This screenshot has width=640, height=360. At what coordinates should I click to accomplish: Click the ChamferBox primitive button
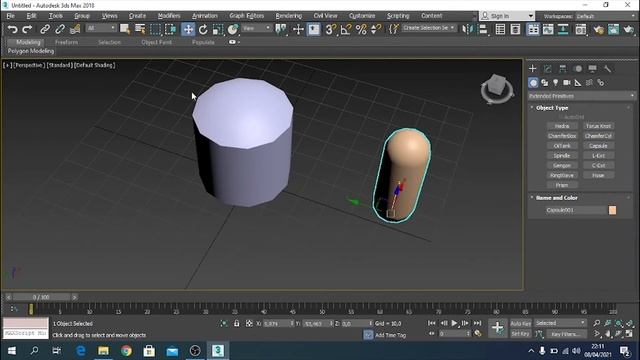[562, 136]
